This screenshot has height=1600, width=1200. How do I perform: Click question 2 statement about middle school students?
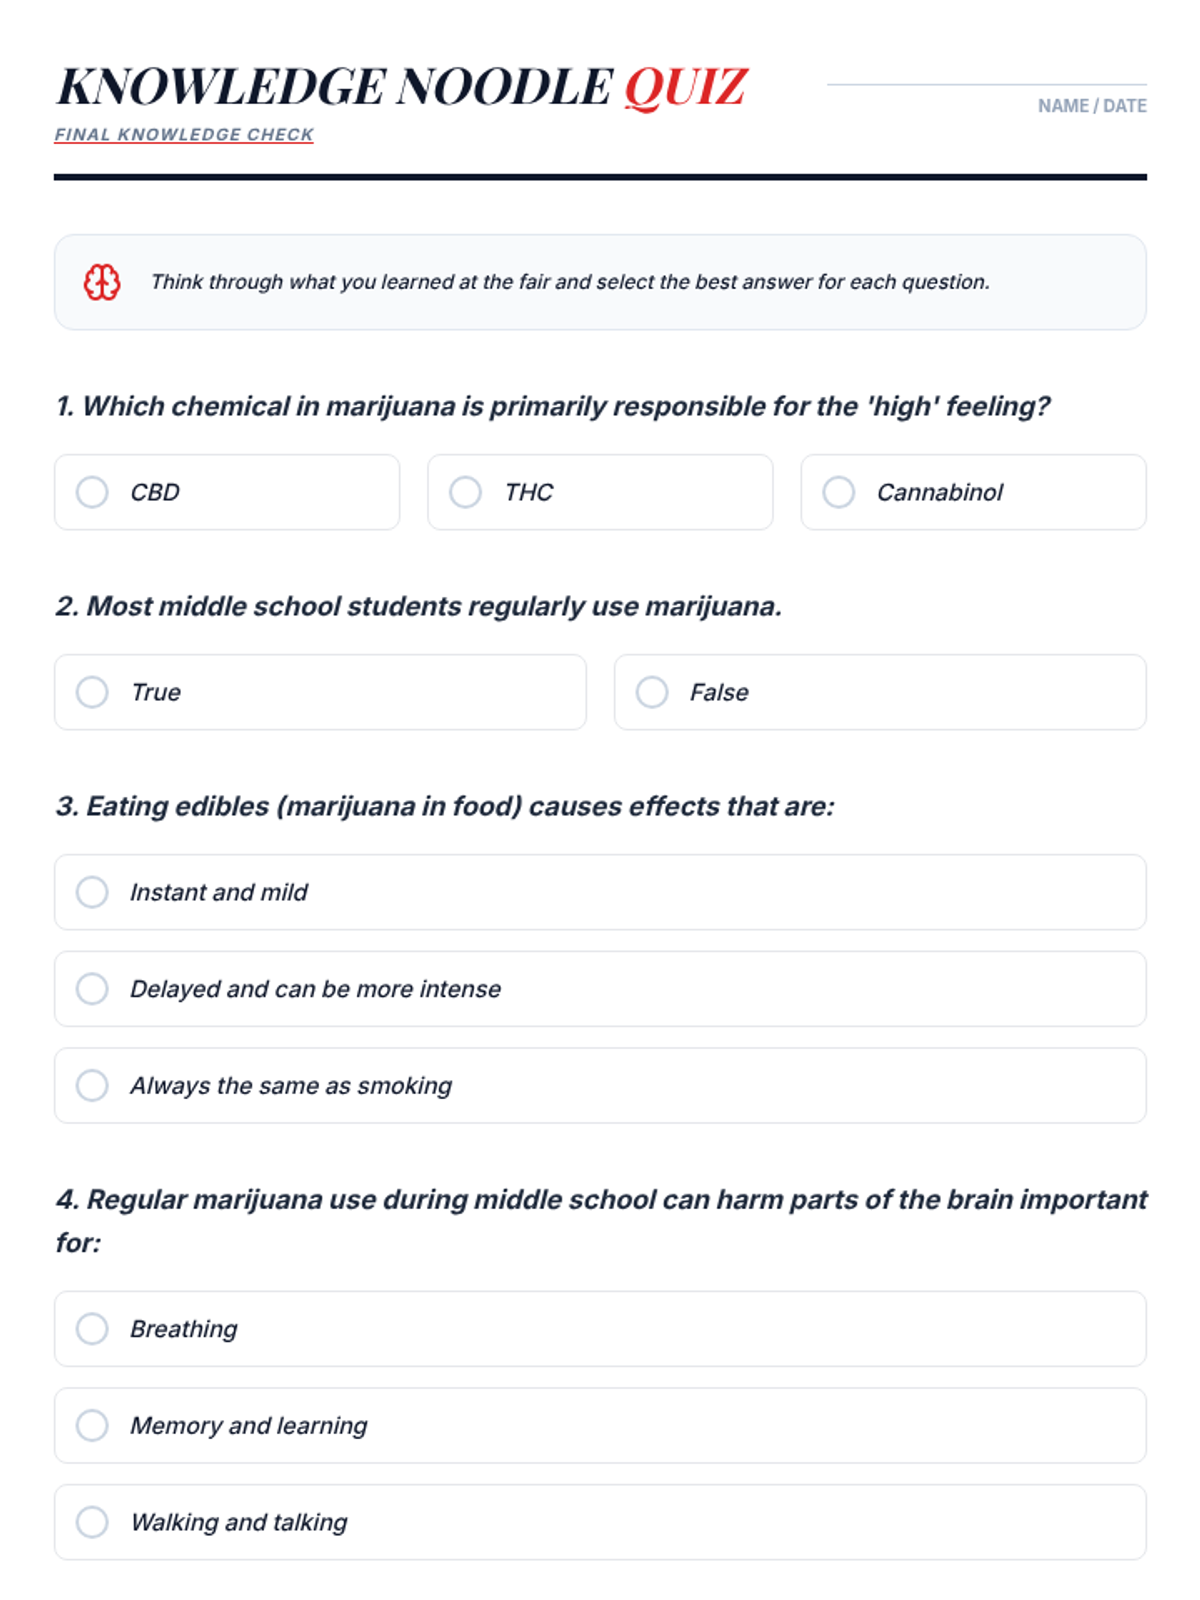point(419,606)
